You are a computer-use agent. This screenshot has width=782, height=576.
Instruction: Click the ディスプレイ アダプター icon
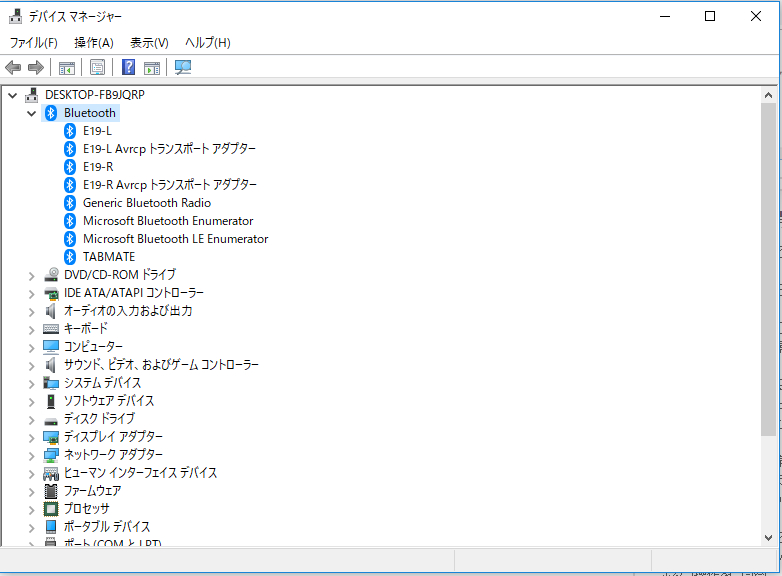(x=51, y=437)
